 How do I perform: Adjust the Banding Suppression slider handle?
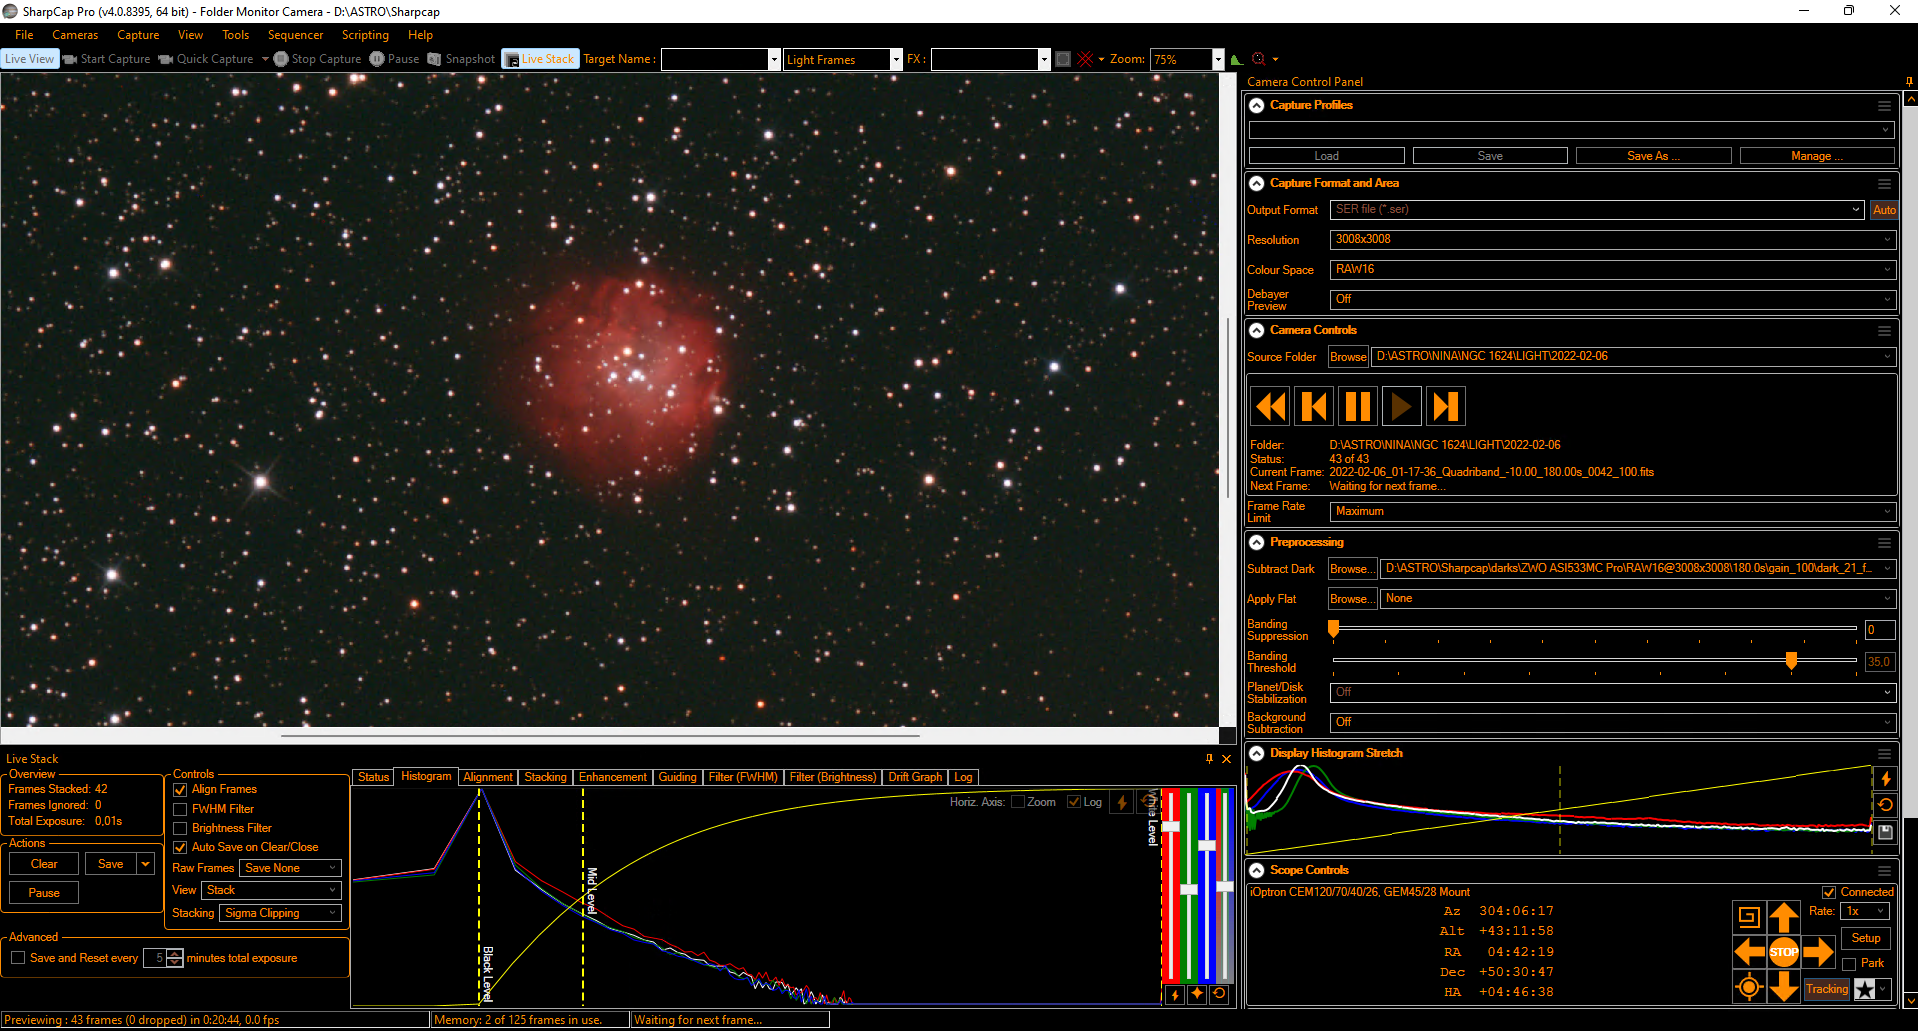coord(1333,628)
